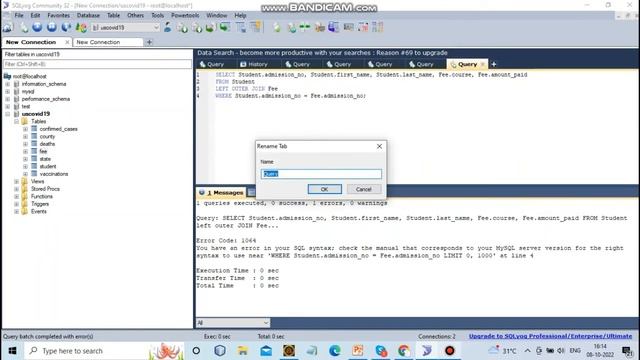
Task: Click the Execute Query blue play icon
Action: [x=37, y=27]
